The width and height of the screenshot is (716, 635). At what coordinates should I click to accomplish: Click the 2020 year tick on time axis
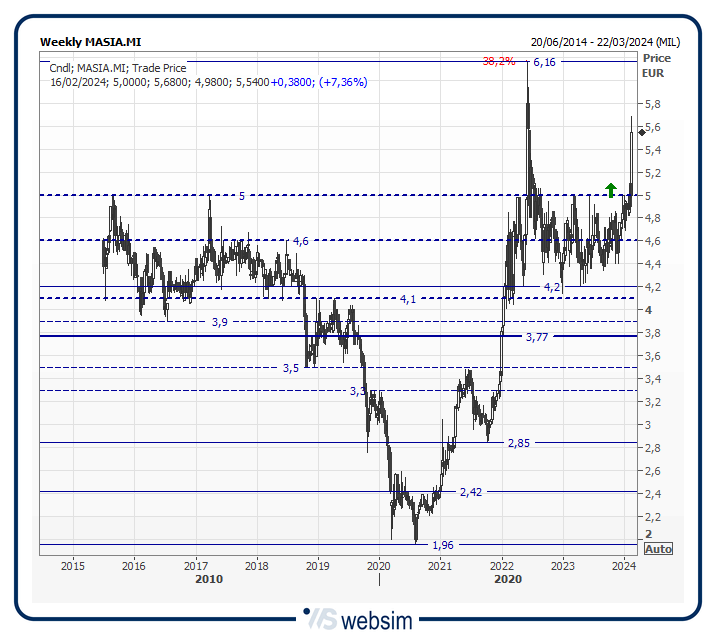(x=379, y=565)
